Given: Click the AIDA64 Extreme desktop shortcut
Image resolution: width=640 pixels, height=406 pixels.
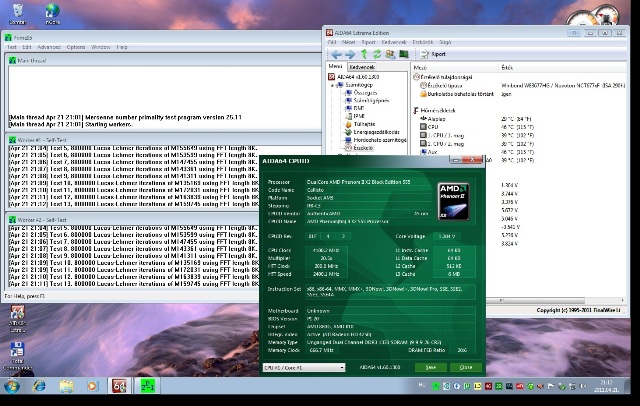Looking at the screenshot, I should pyautogui.click(x=17, y=319).
